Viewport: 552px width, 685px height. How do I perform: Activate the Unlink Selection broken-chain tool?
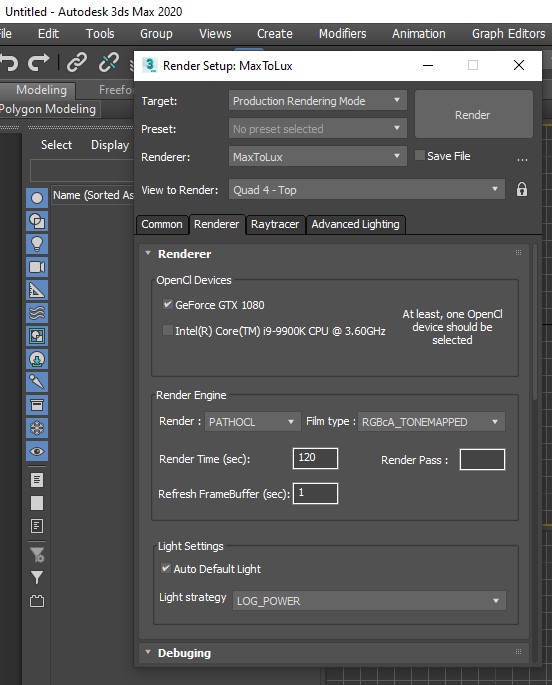click(x=109, y=62)
